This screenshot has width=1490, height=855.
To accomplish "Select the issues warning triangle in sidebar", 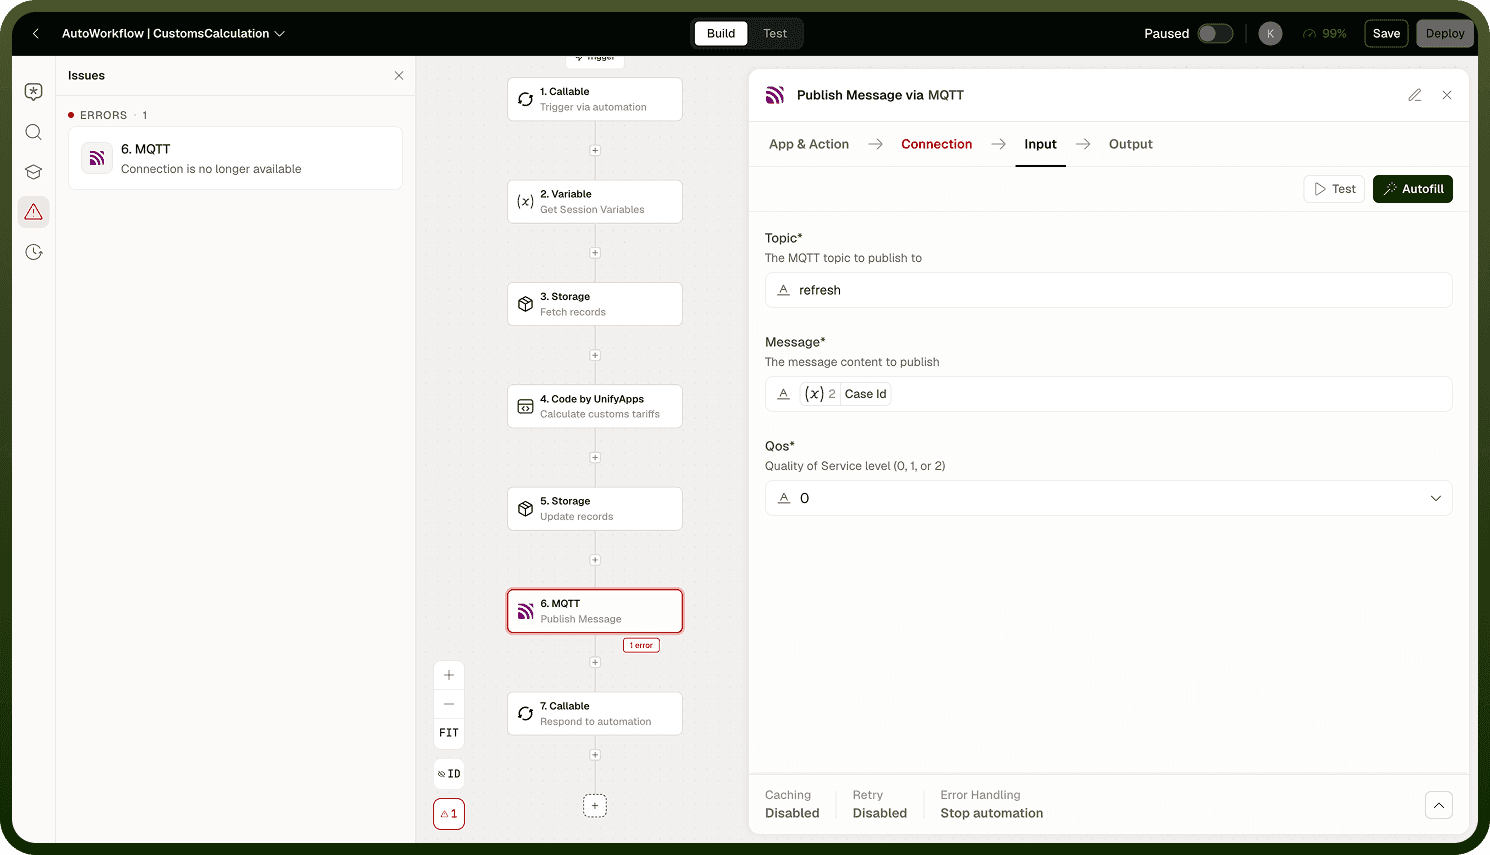I will coord(34,212).
